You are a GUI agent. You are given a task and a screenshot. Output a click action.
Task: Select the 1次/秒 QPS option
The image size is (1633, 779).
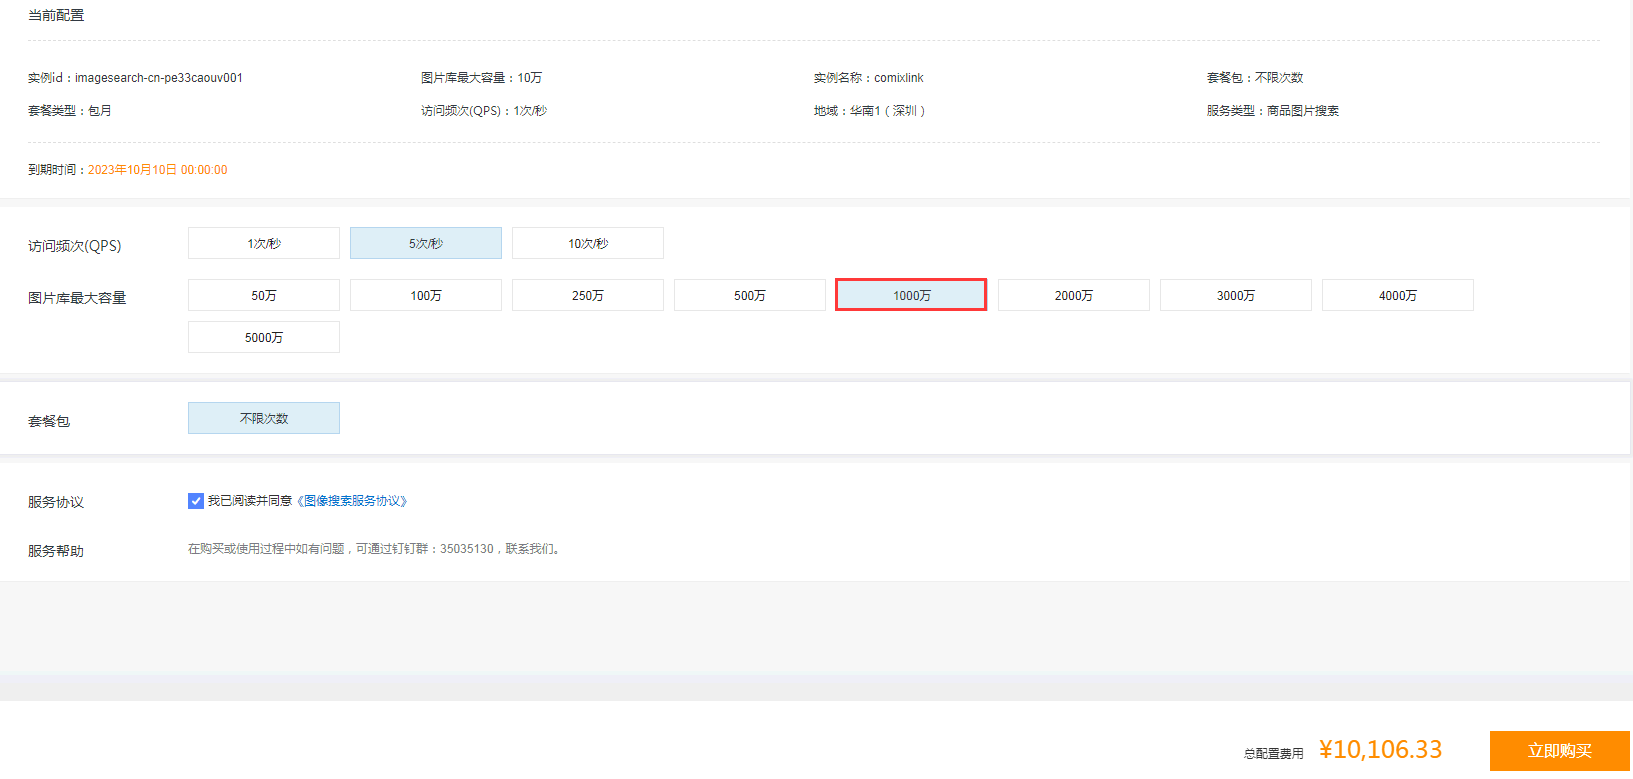pyautogui.click(x=264, y=243)
